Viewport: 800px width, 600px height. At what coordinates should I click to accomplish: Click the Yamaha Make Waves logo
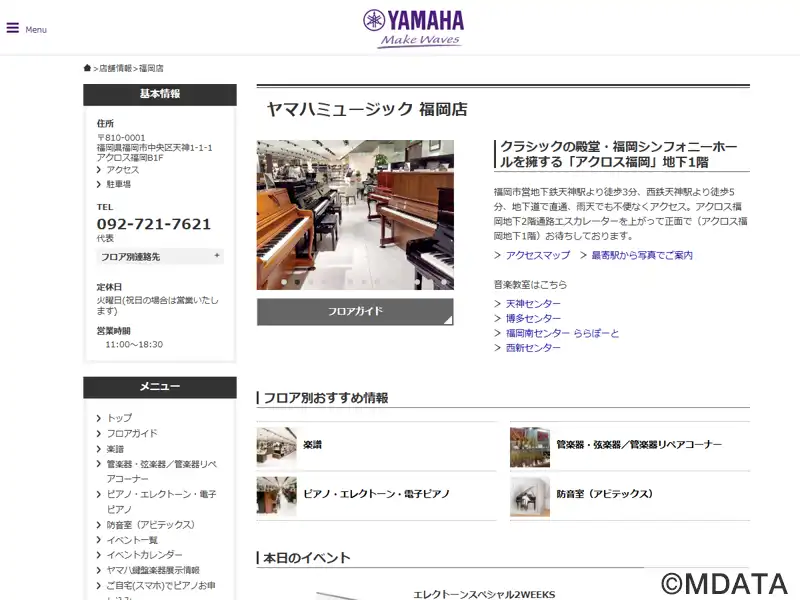(414, 29)
